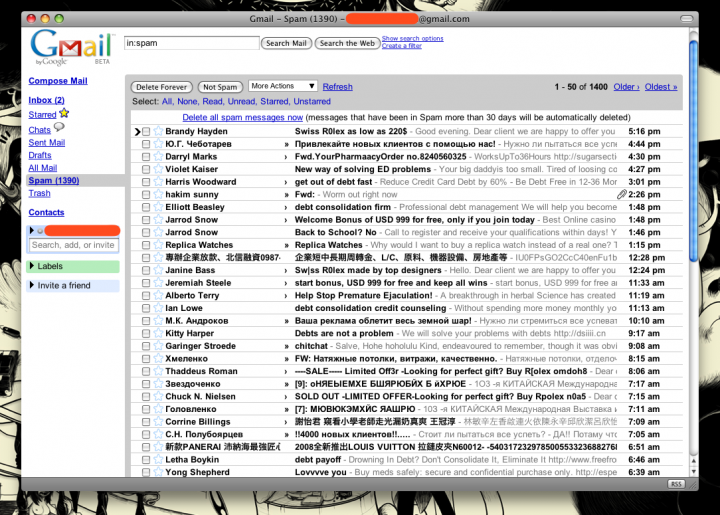Star the Violet Kaiser email
The image size is (720, 515).
click(158, 169)
